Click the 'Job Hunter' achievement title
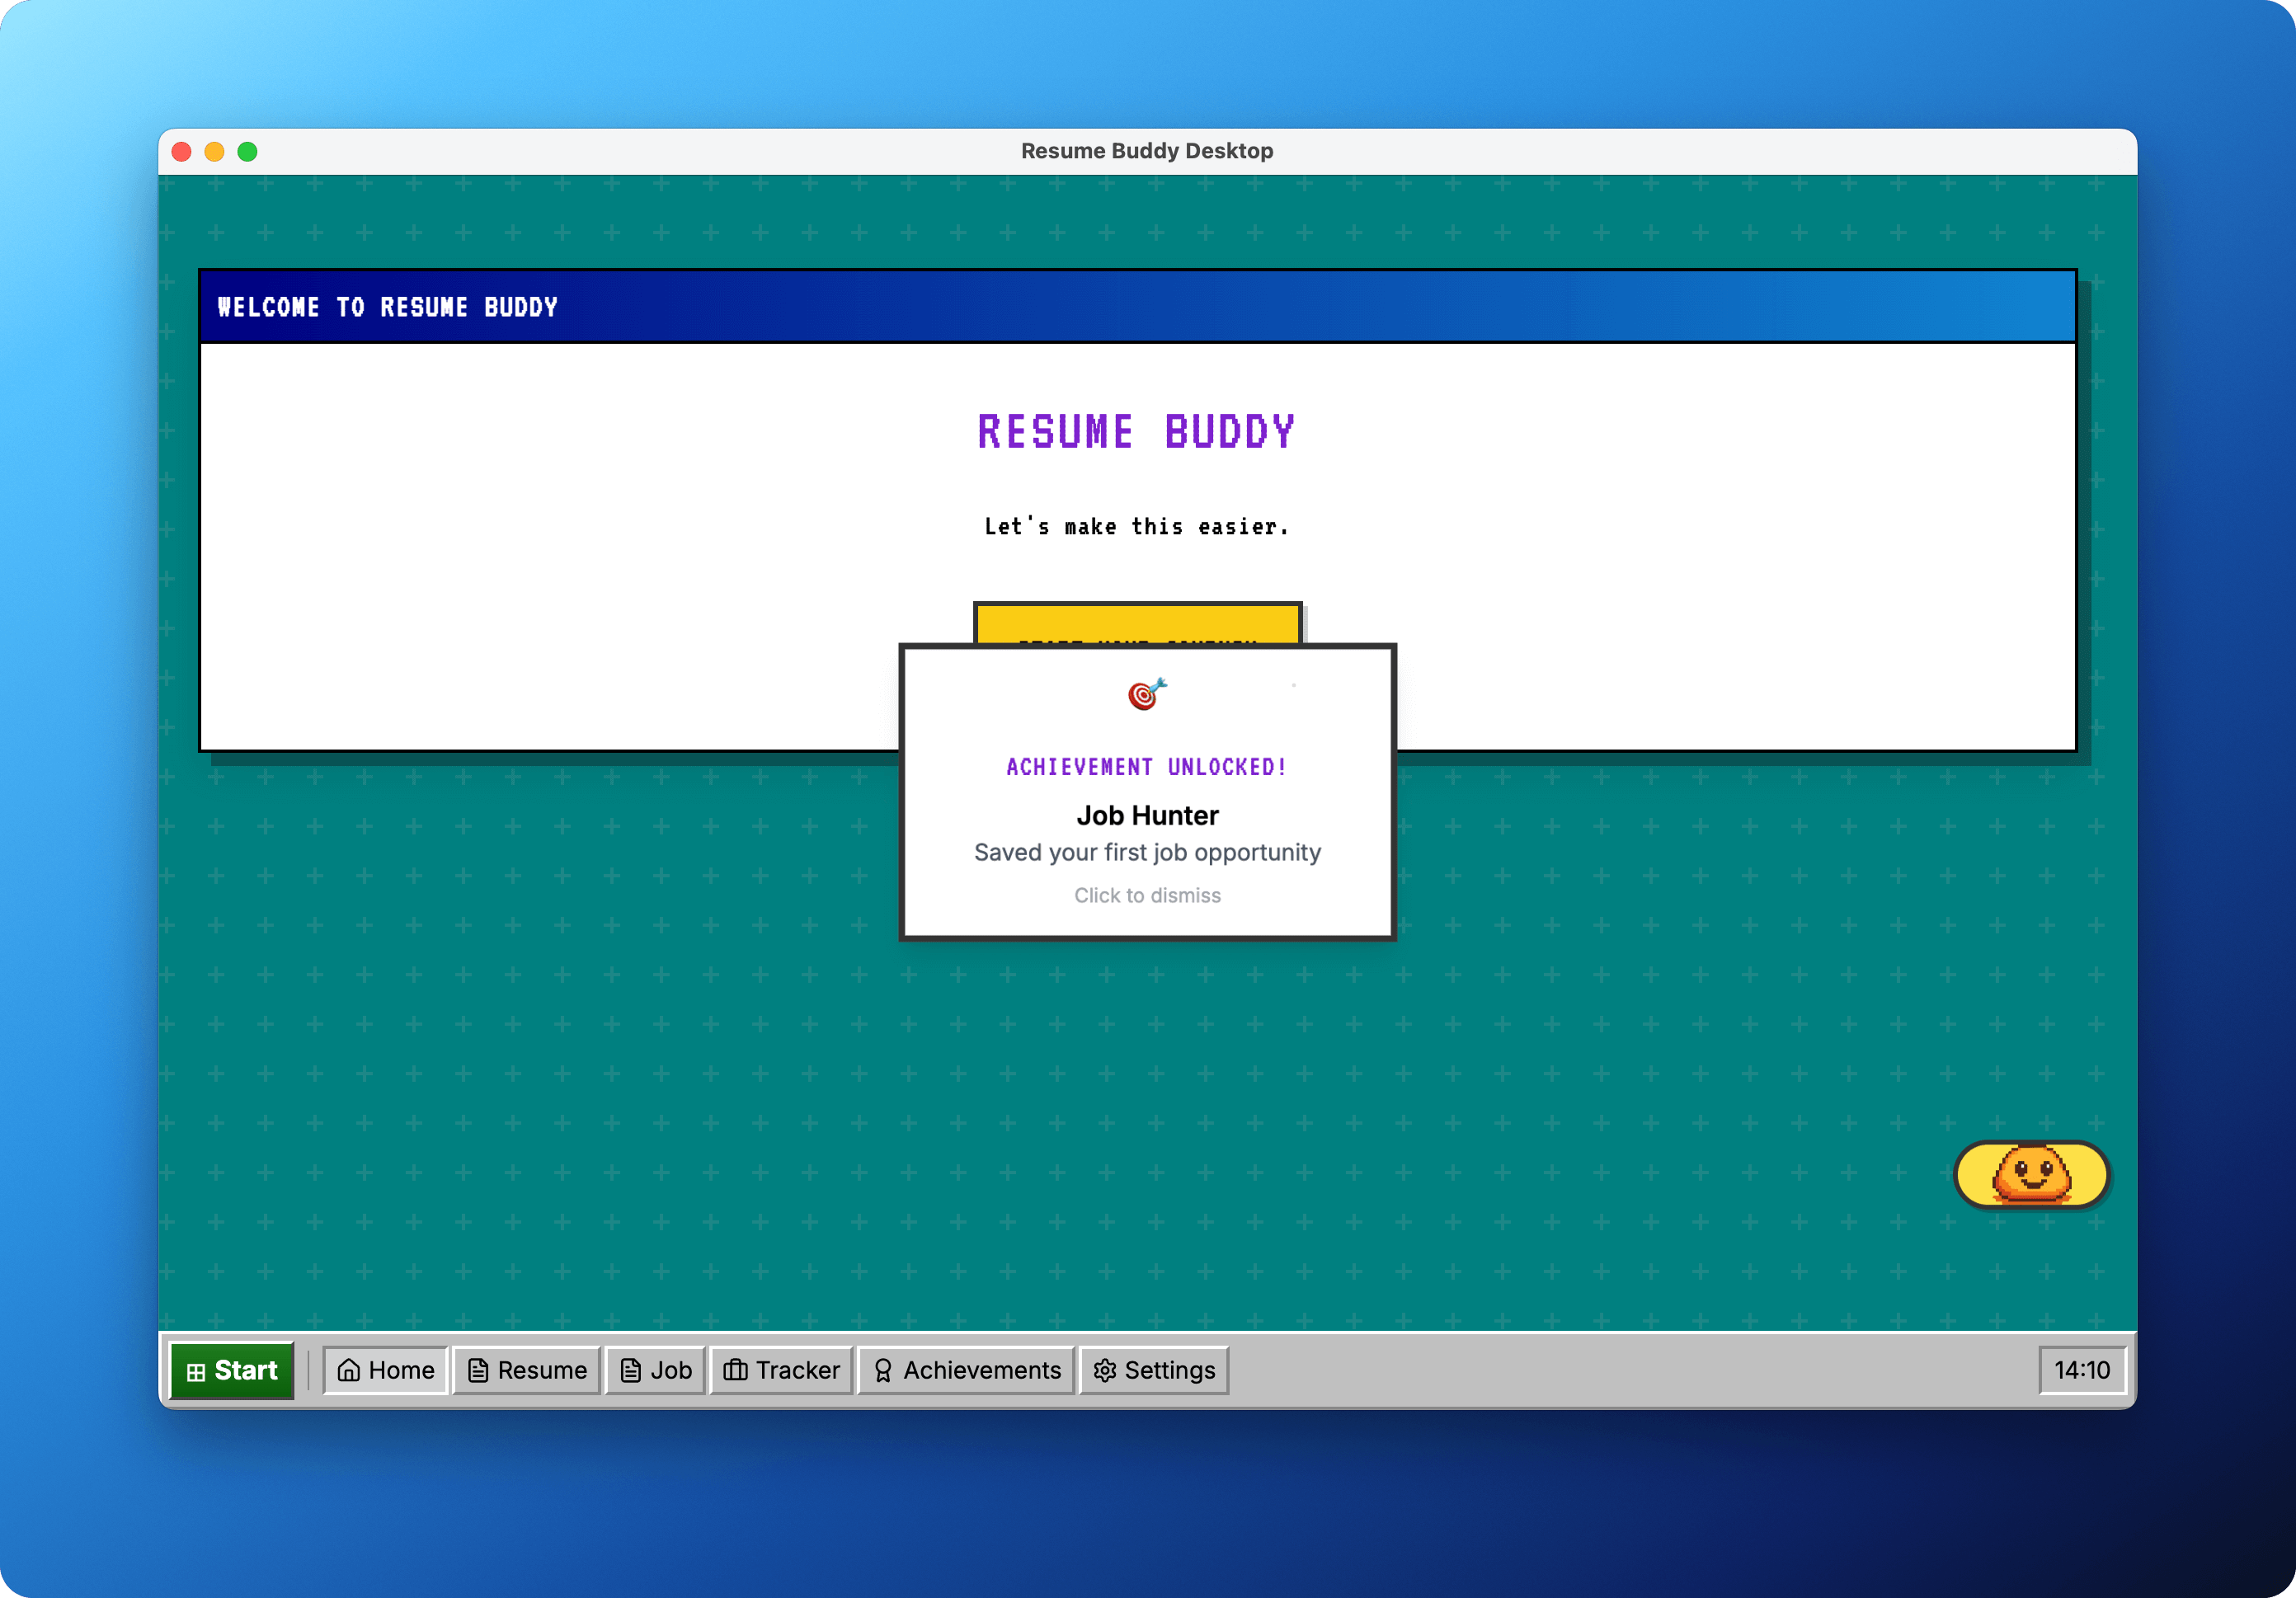 (x=1147, y=815)
